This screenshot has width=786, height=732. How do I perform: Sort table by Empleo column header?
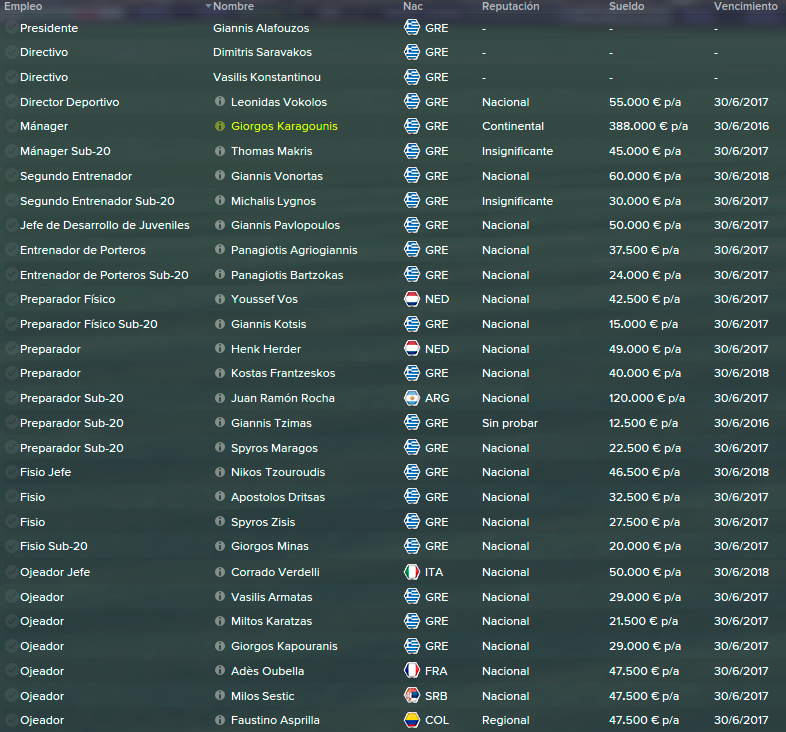23,7
